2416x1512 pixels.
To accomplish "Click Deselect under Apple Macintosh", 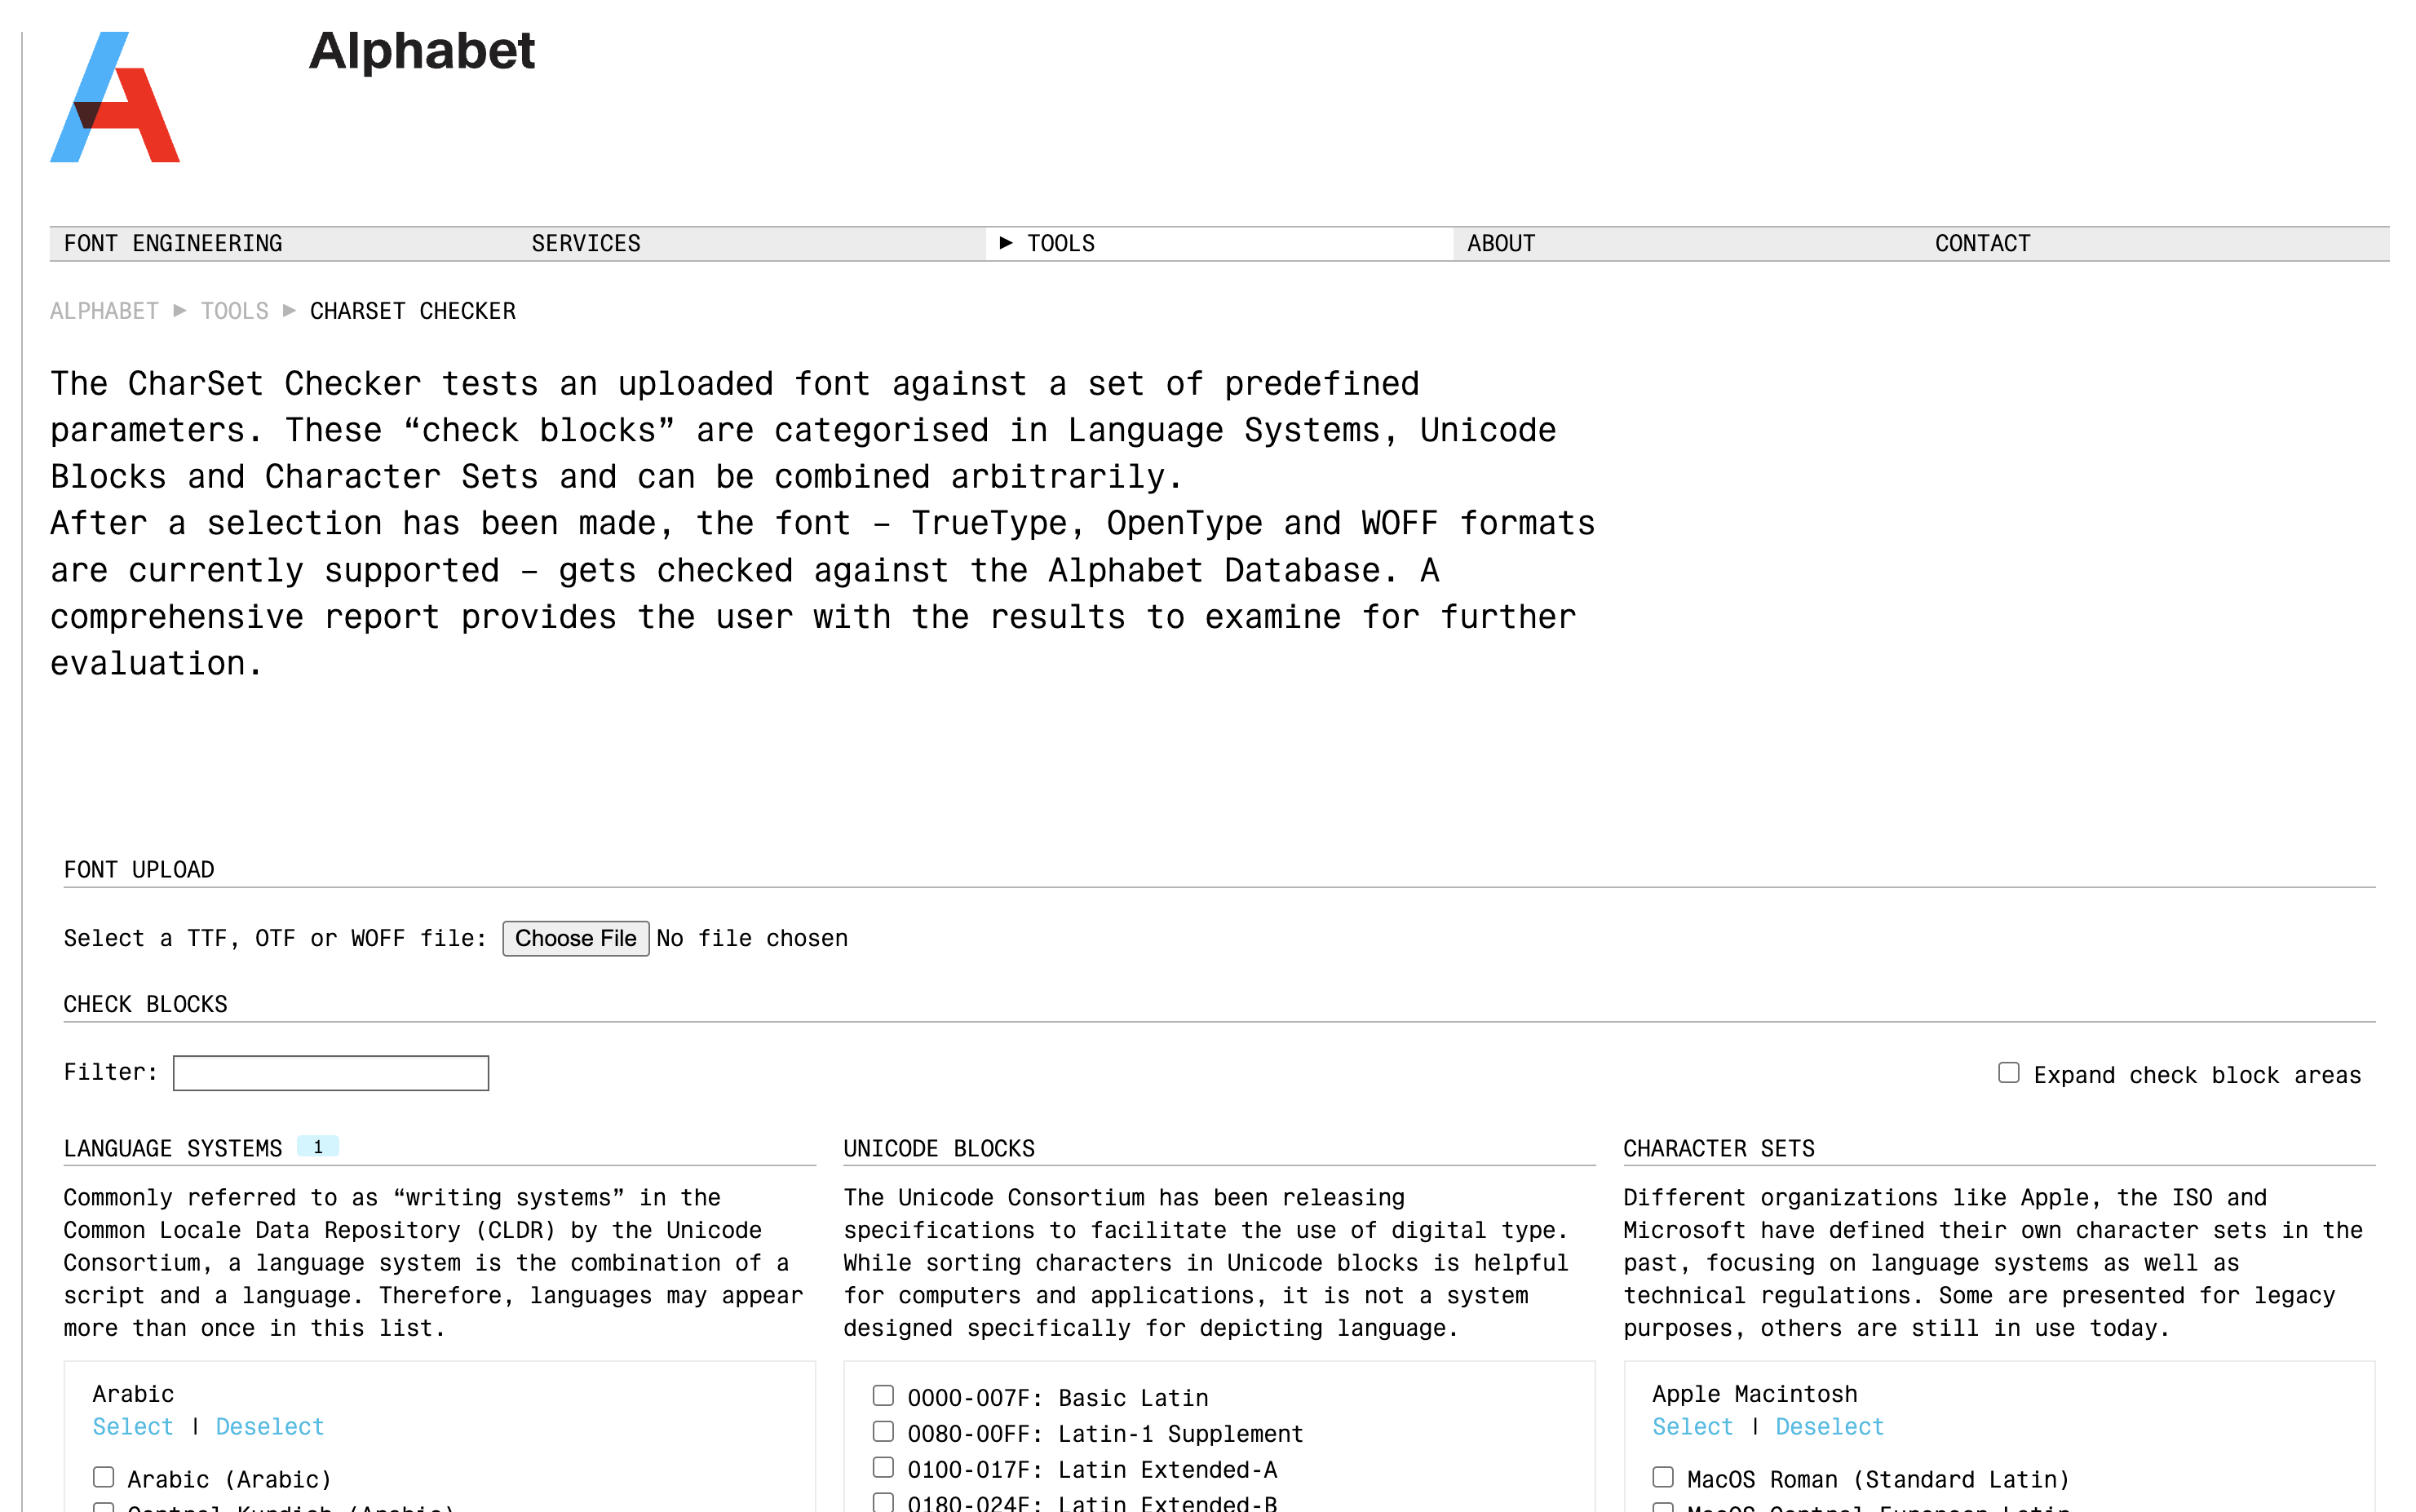I will pos(1829,1427).
